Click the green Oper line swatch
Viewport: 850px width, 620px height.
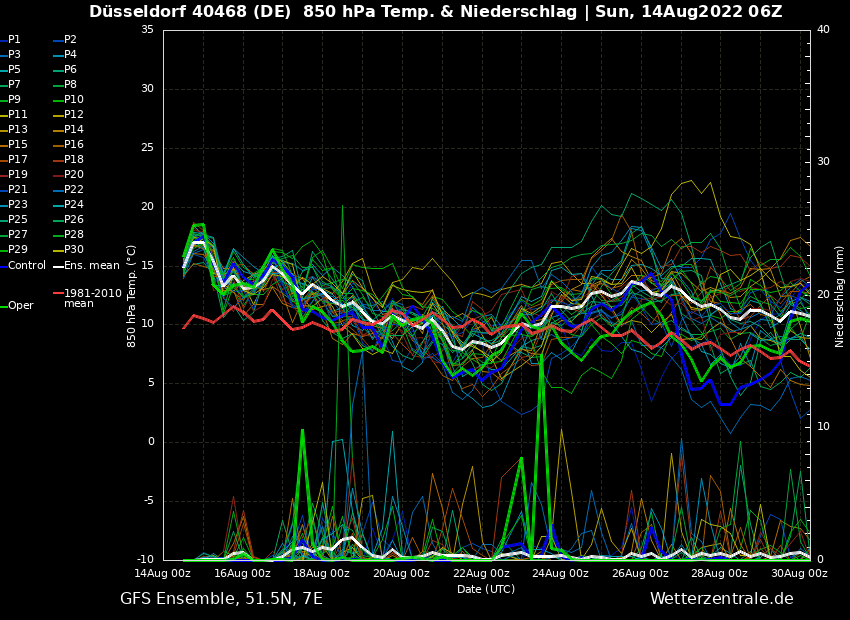click(x=3, y=306)
